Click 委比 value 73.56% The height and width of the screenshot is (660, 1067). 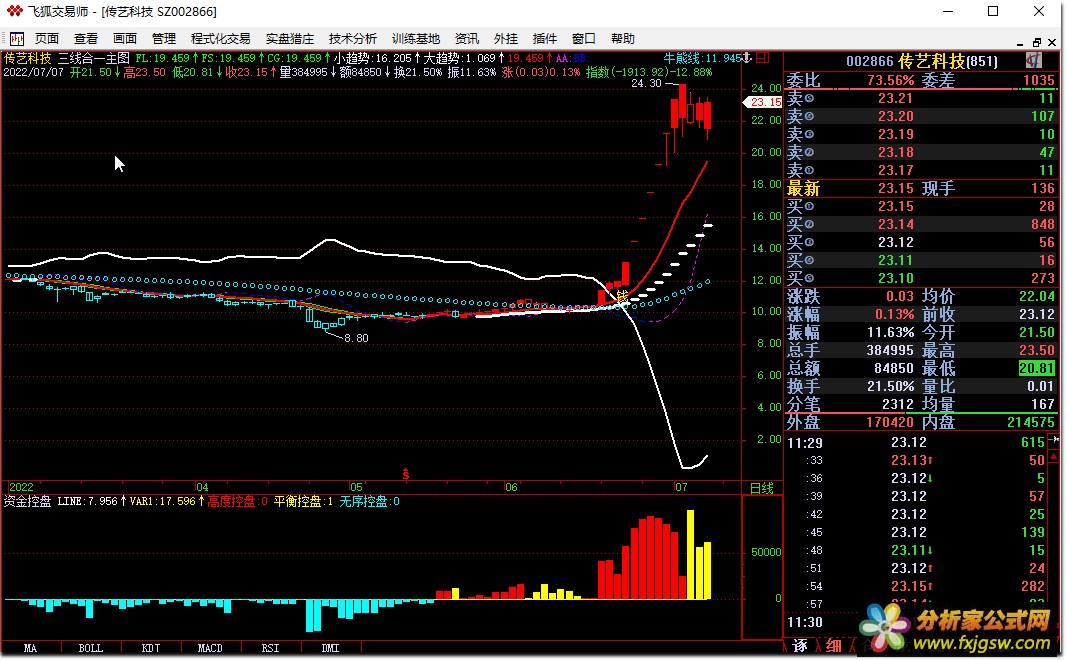(x=891, y=80)
